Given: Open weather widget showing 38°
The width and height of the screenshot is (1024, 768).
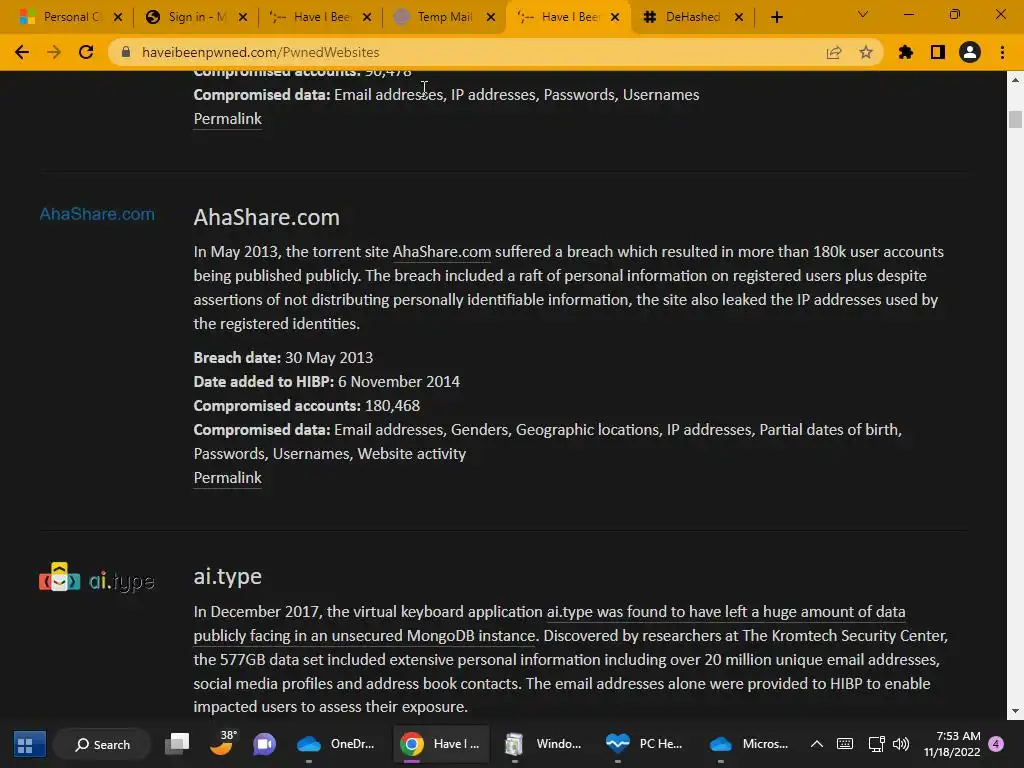Looking at the screenshot, I should tap(222, 744).
